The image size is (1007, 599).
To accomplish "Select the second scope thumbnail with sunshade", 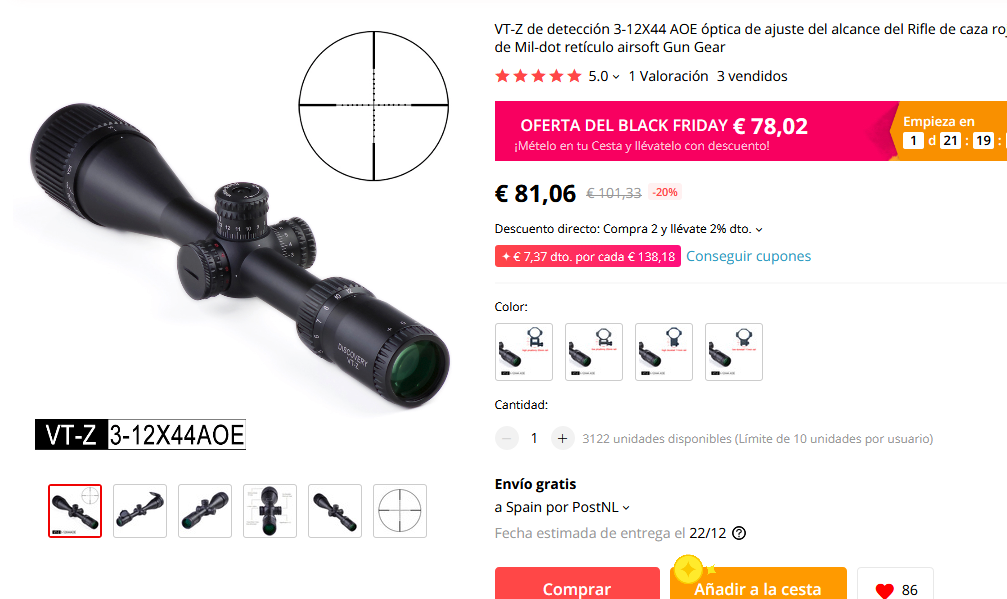I will tap(140, 511).
